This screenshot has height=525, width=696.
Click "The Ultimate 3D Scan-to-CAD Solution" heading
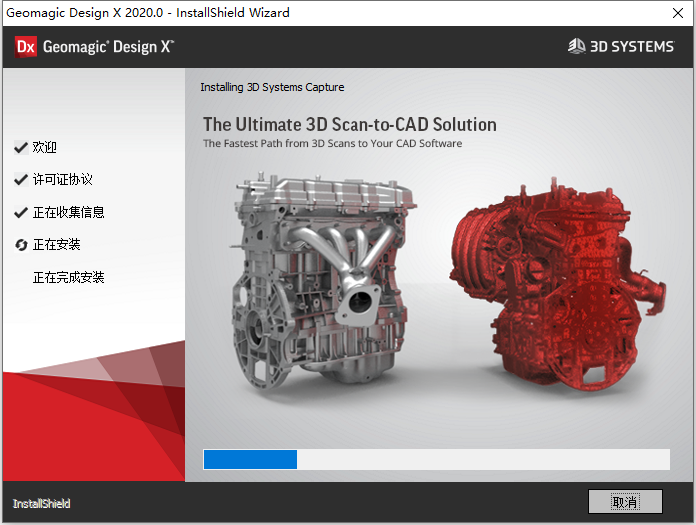pyautogui.click(x=350, y=125)
